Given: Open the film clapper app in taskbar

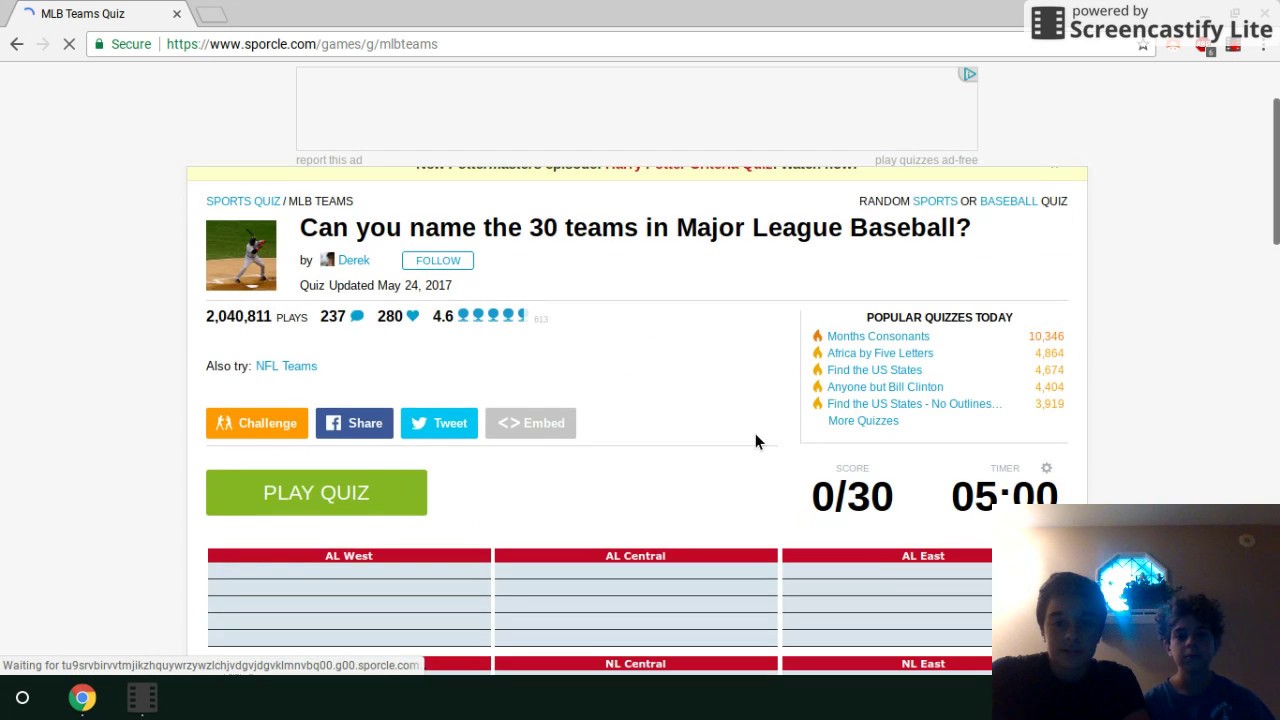Looking at the screenshot, I should pyautogui.click(x=142, y=697).
